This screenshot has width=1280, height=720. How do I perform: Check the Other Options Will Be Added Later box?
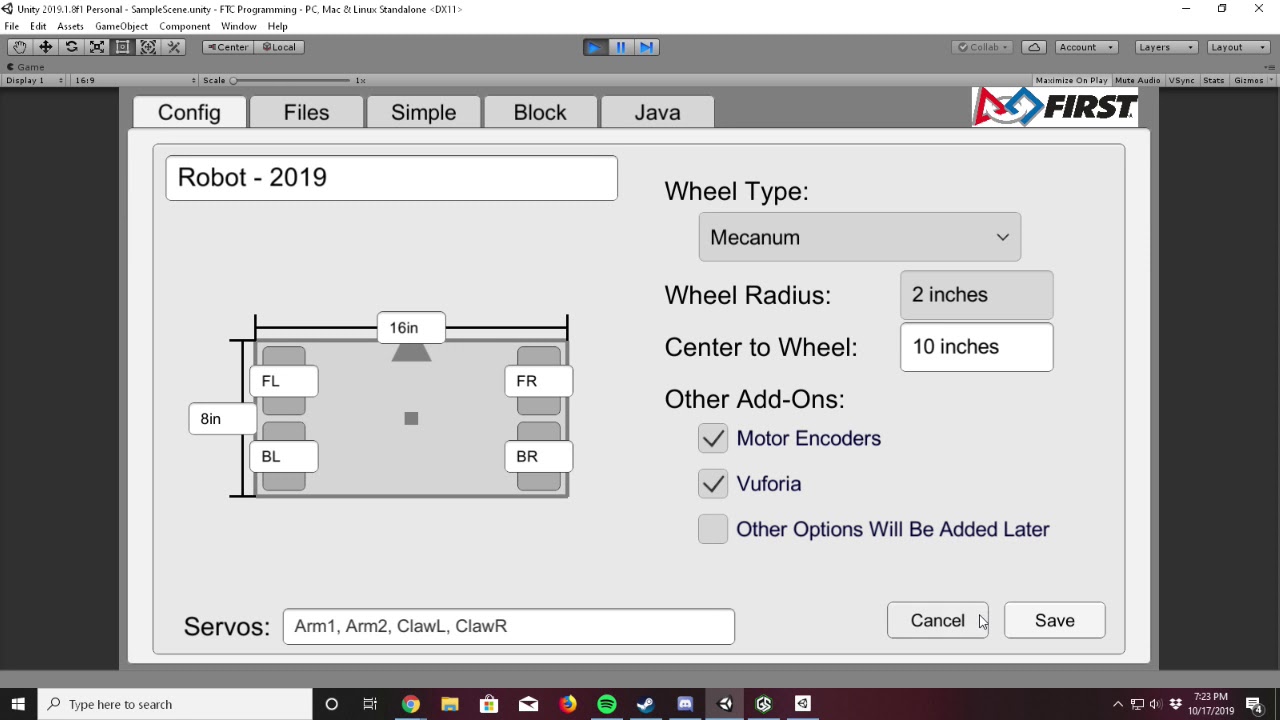713,529
